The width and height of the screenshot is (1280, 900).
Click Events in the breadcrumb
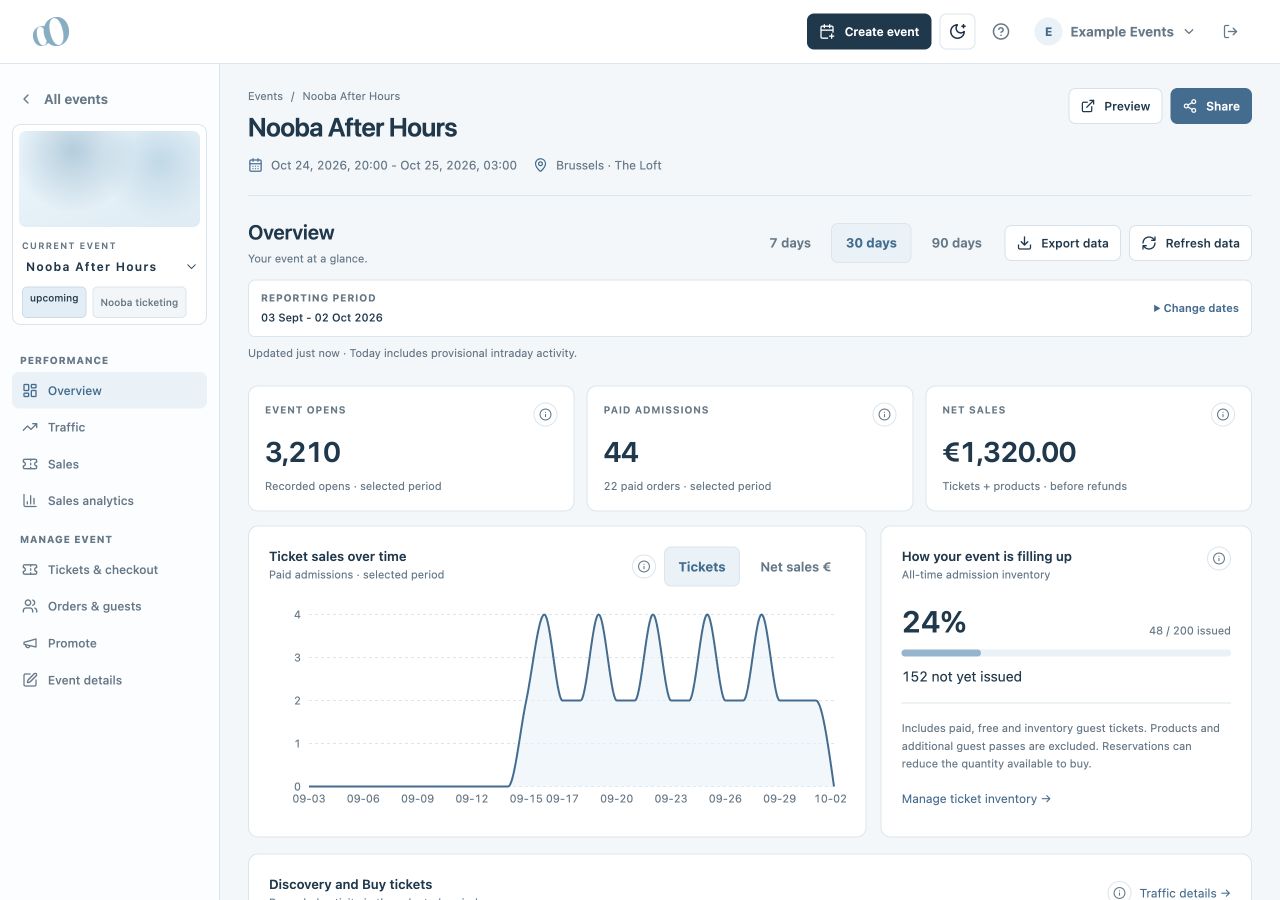(x=265, y=96)
